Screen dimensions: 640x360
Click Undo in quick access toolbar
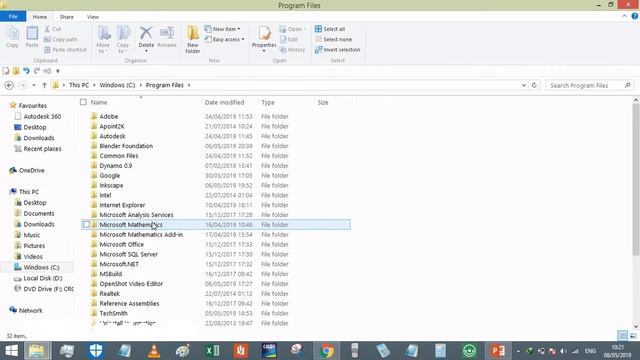click(x=27, y=71)
